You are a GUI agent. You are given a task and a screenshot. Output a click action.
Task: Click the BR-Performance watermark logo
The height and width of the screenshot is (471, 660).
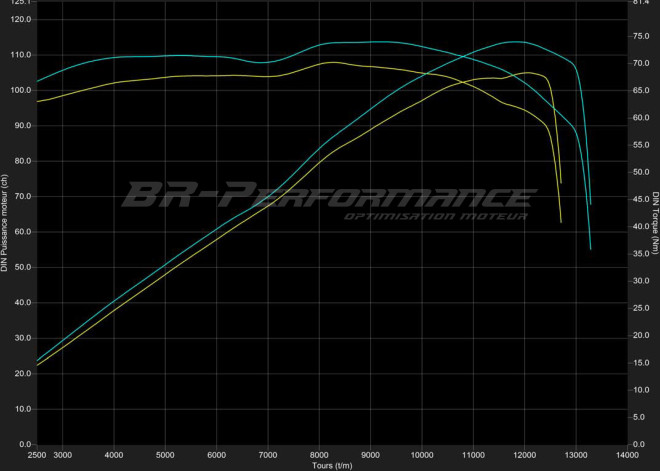pos(328,193)
